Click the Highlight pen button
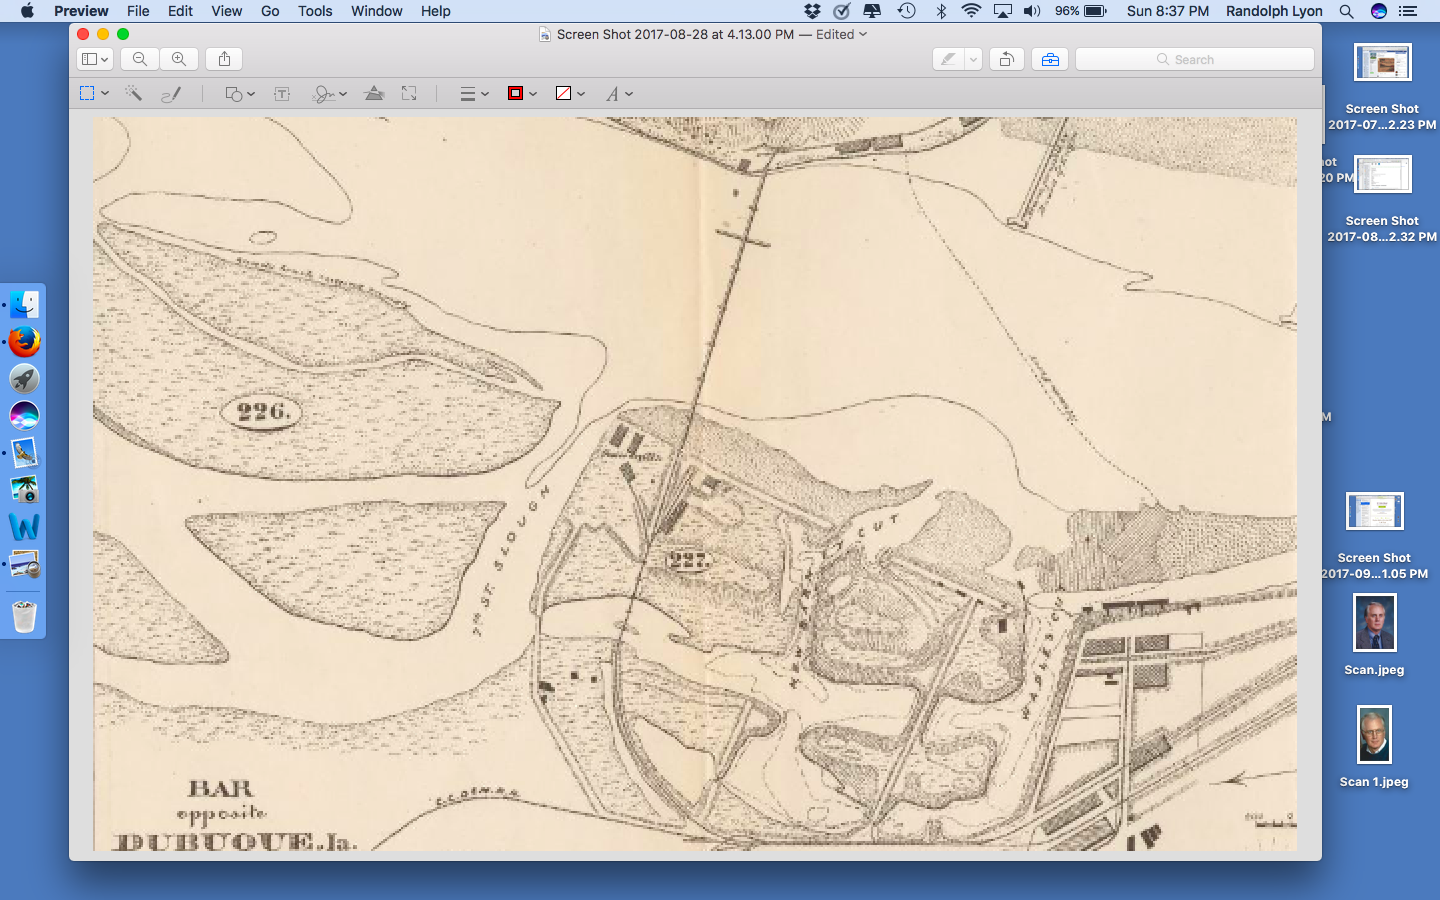This screenshot has width=1440, height=900. coord(947,59)
